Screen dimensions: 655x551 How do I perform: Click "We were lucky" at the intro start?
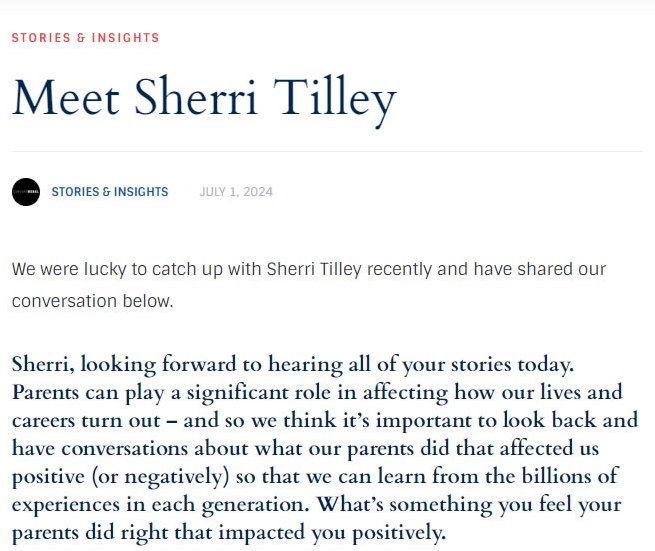[x=62, y=270]
